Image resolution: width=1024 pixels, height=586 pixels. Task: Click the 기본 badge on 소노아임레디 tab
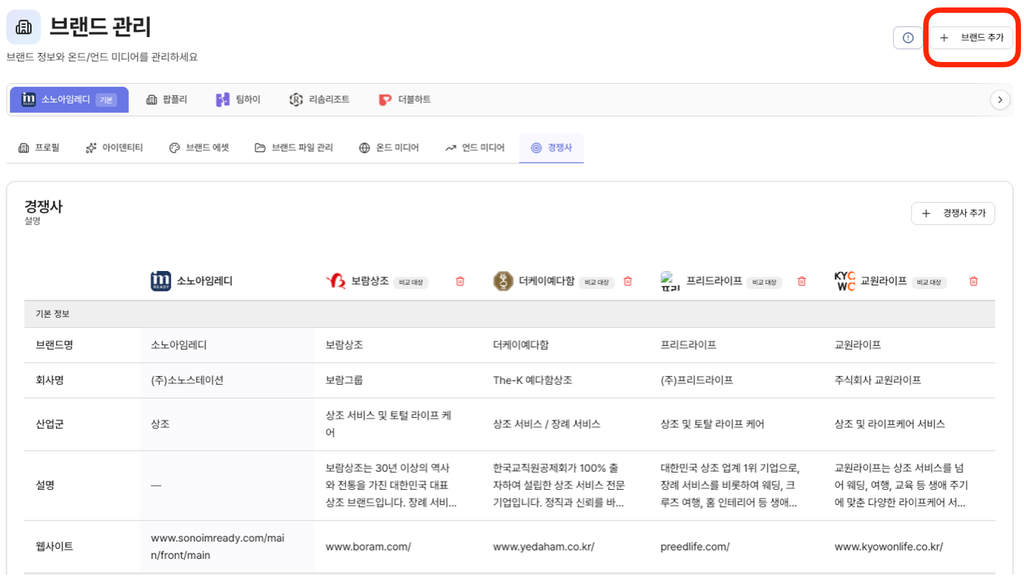click(106, 100)
